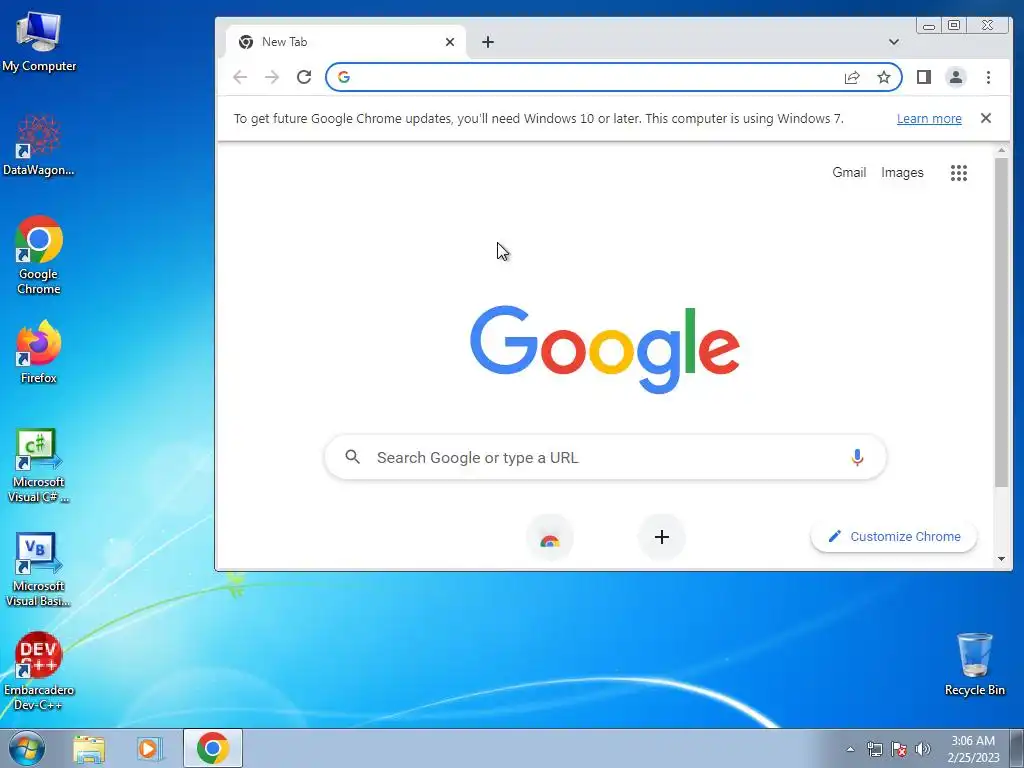1024x768 pixels.
Task: Open the Gmail link
Action: [x=849, y=172]
